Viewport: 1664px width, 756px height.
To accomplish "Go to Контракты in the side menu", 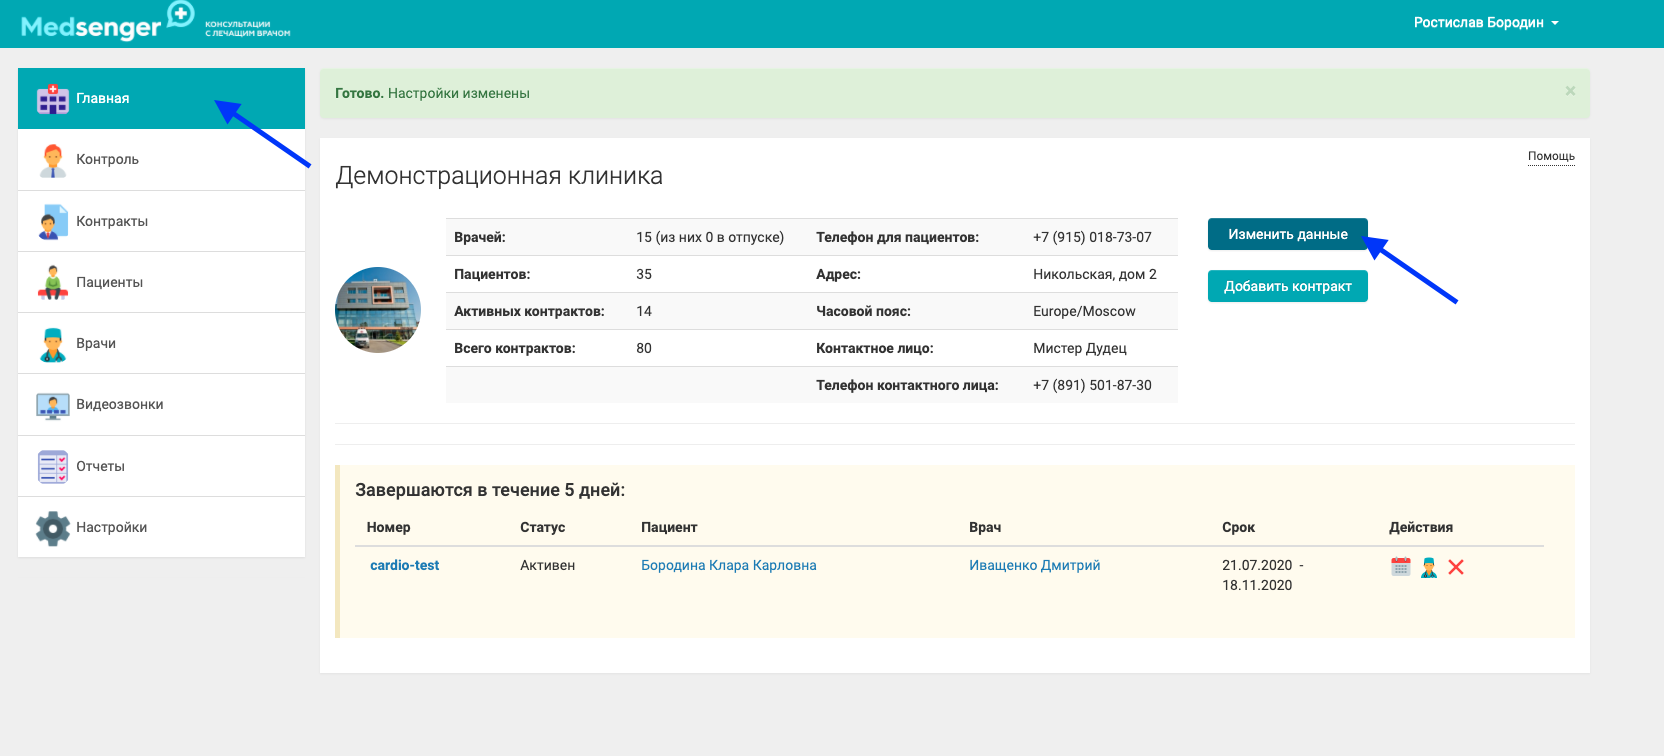I will [x=112, y=221].
